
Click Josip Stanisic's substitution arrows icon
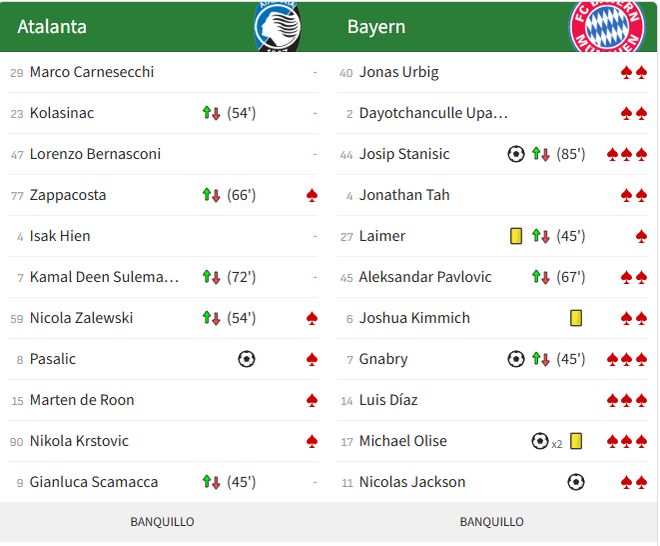pos(541,154)
